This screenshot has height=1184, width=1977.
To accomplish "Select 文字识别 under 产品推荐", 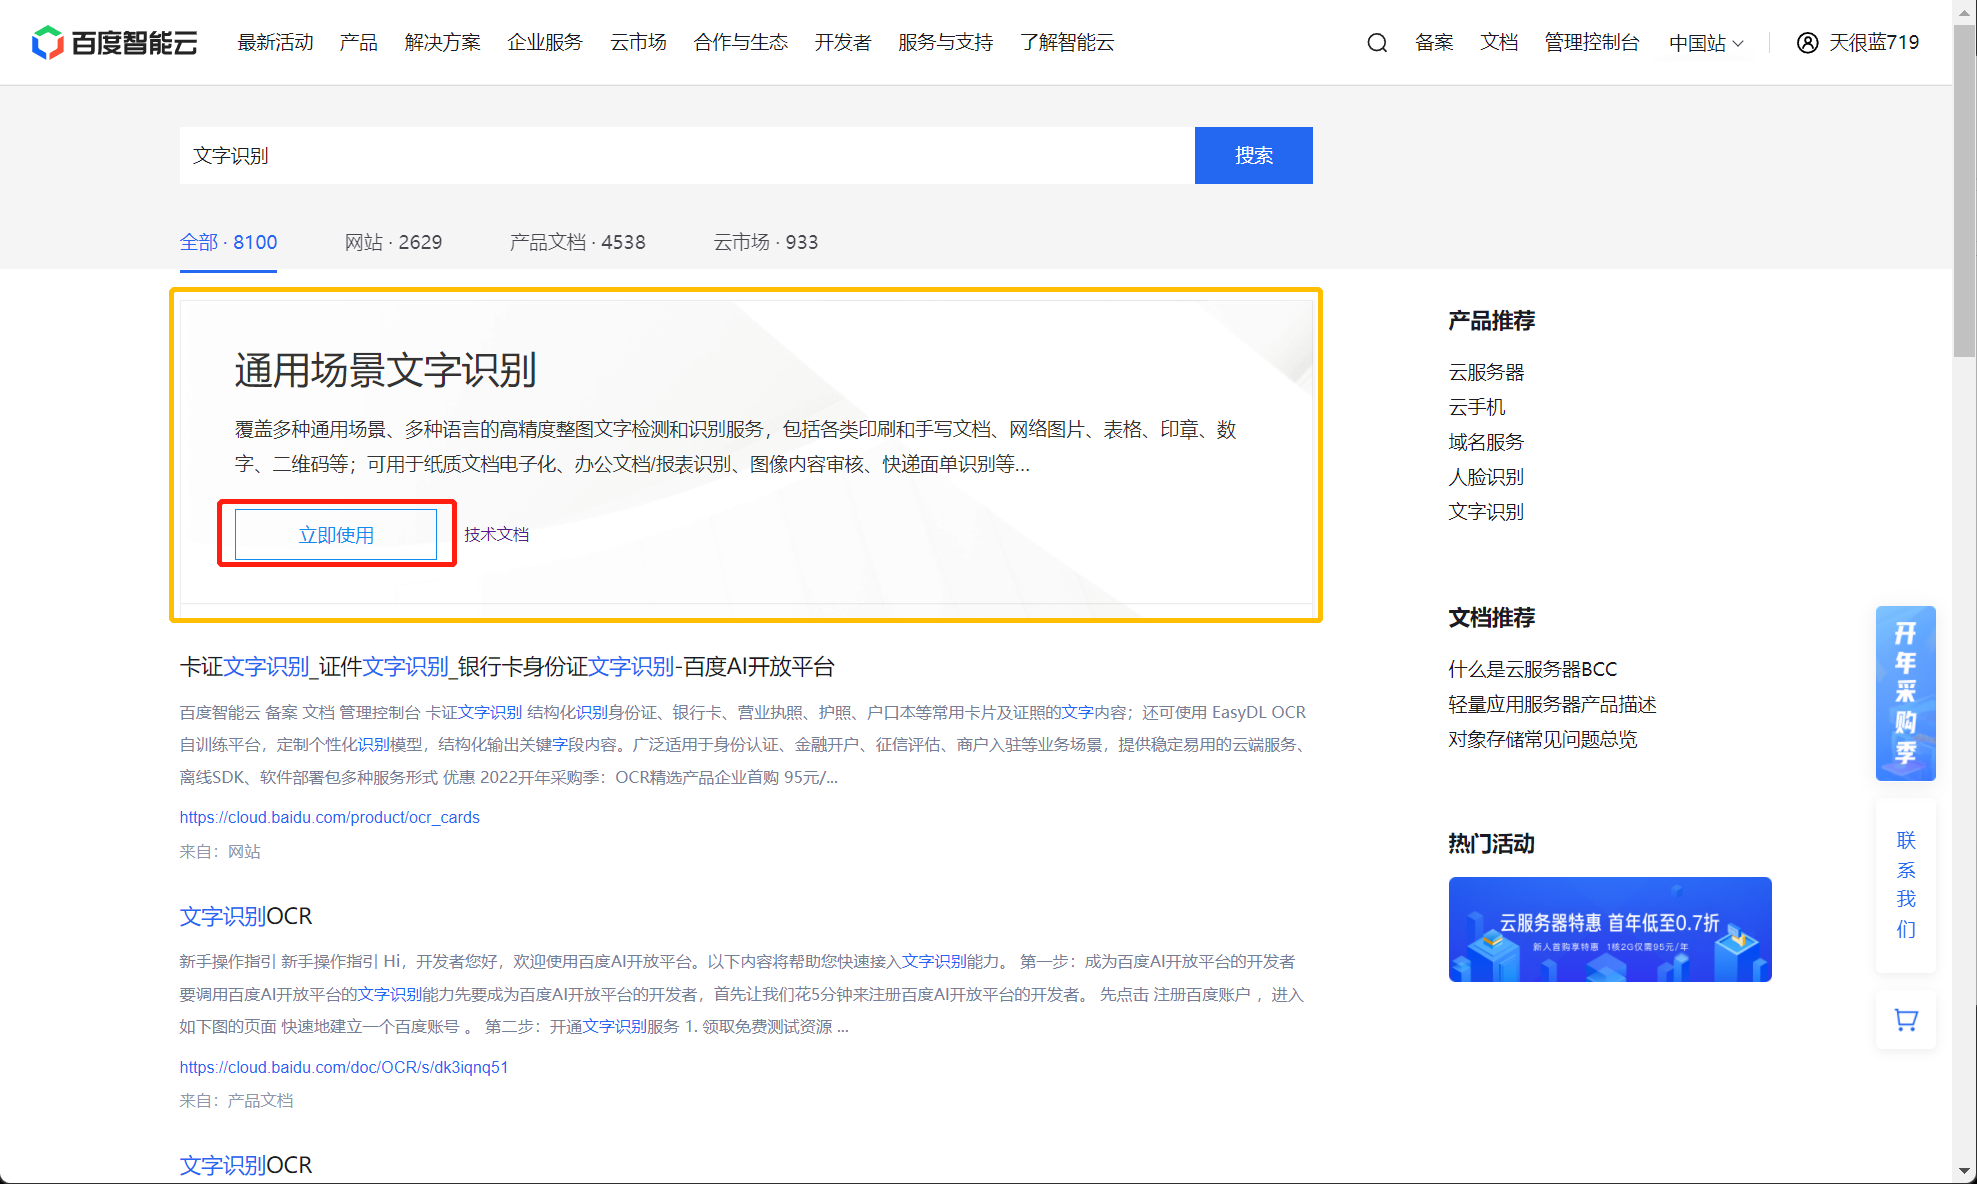I will pos(1486,512).
